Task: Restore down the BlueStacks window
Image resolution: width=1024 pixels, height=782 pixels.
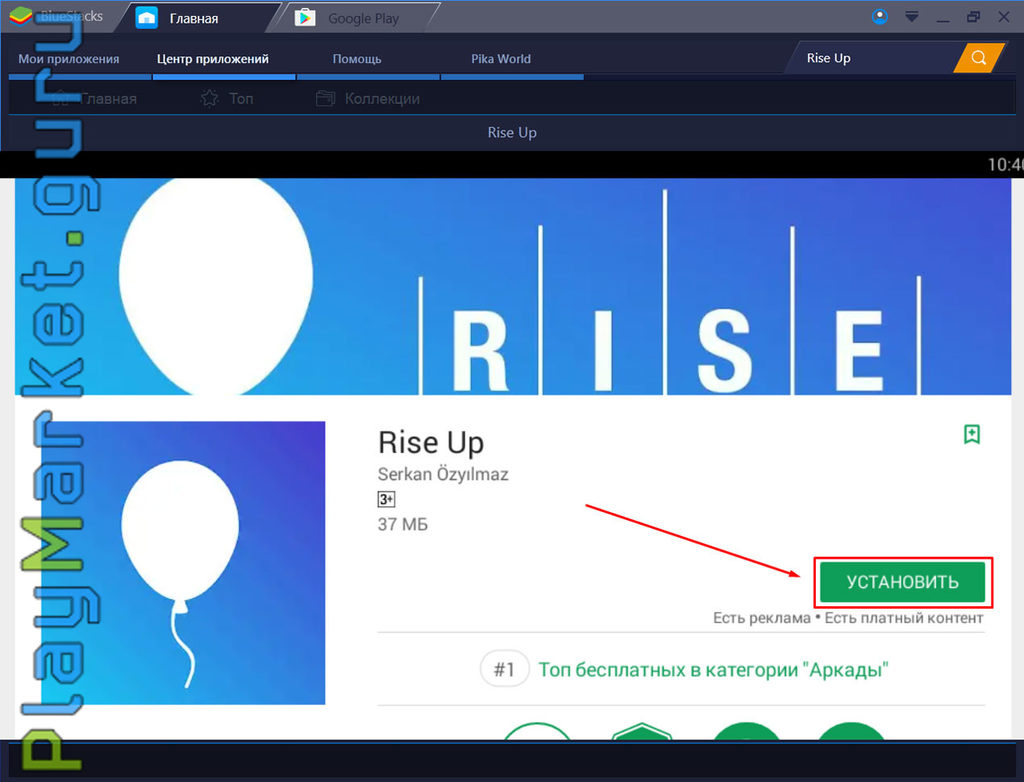Action: [973, 17]
